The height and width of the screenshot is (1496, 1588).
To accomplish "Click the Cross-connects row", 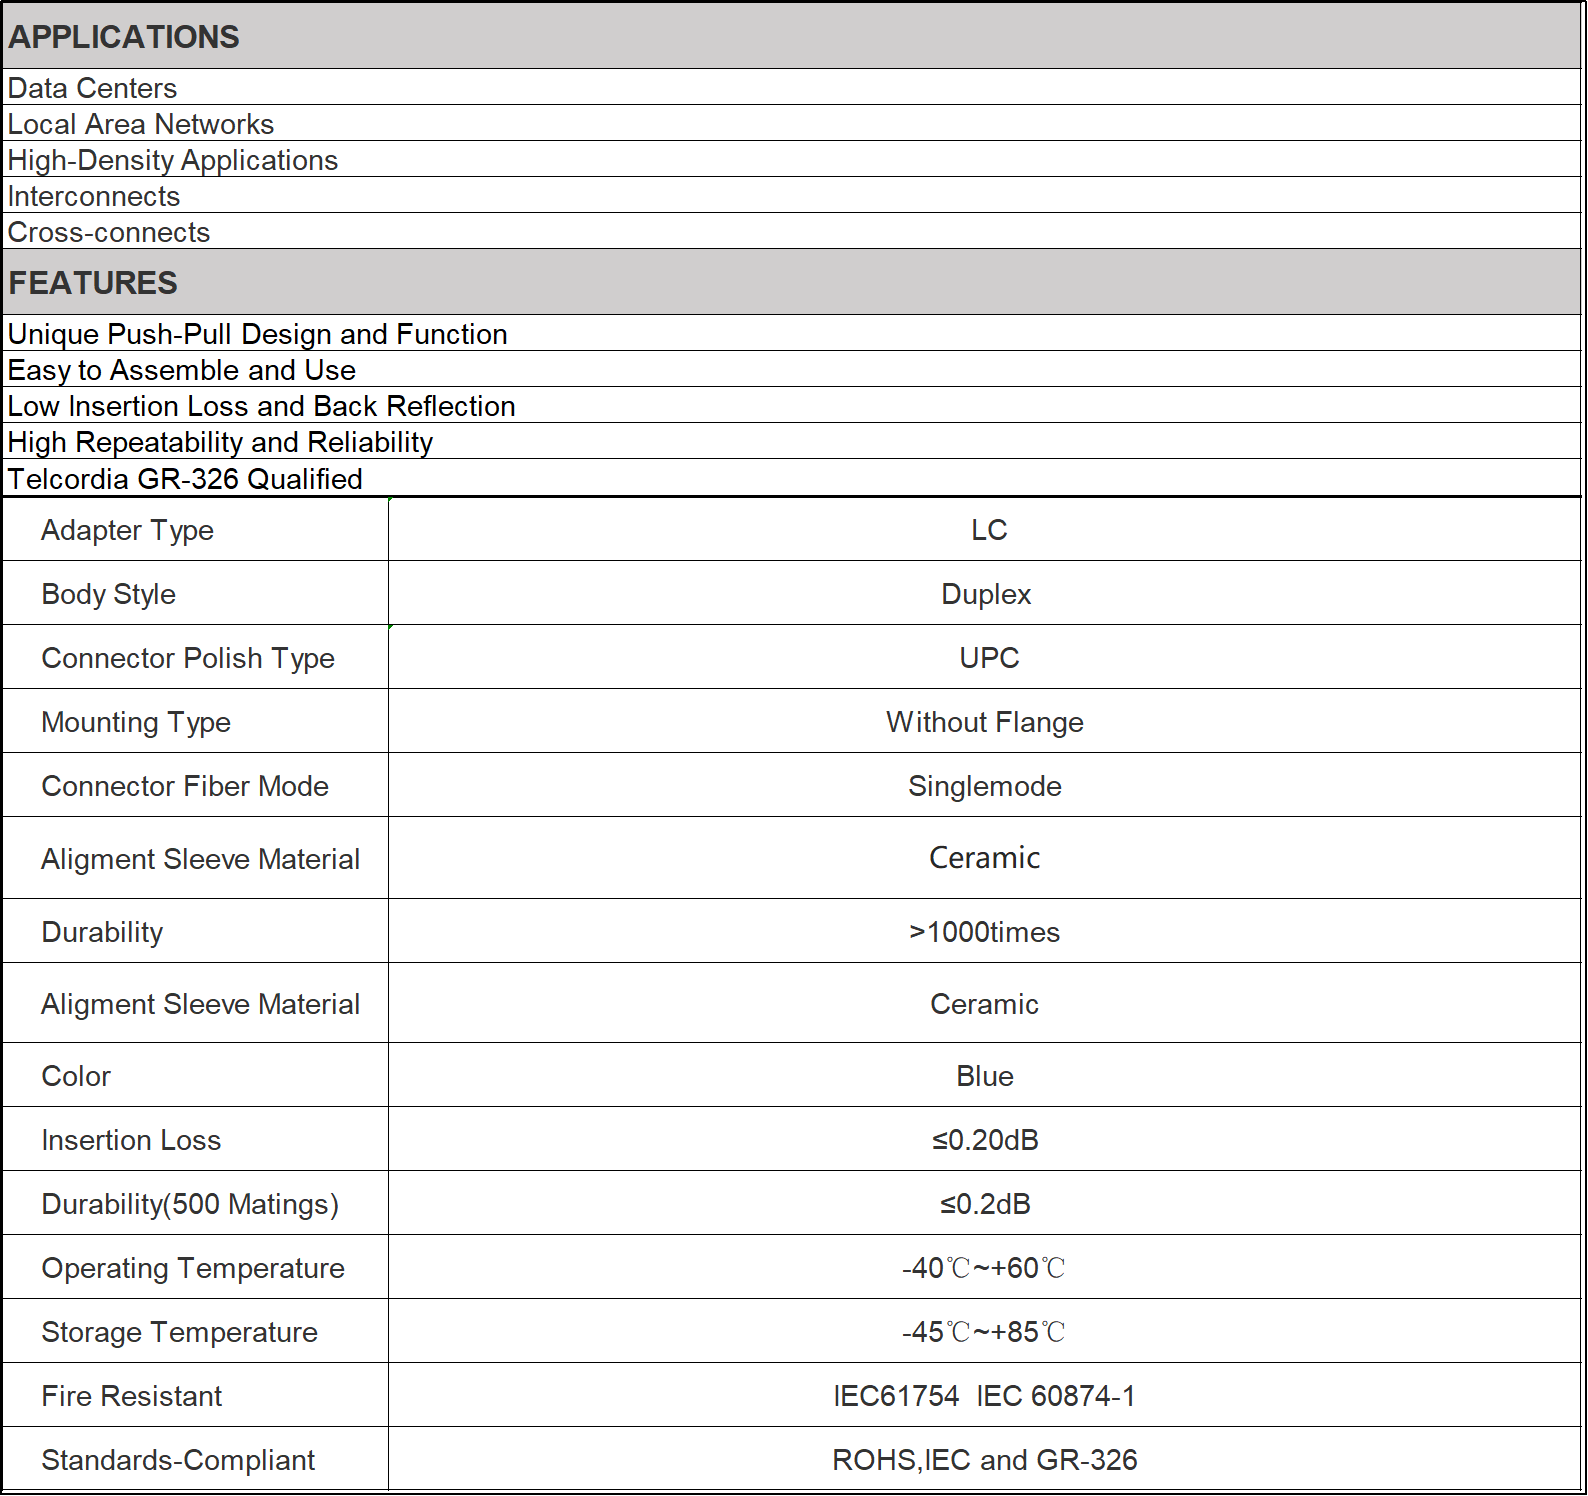I will 109,232.
